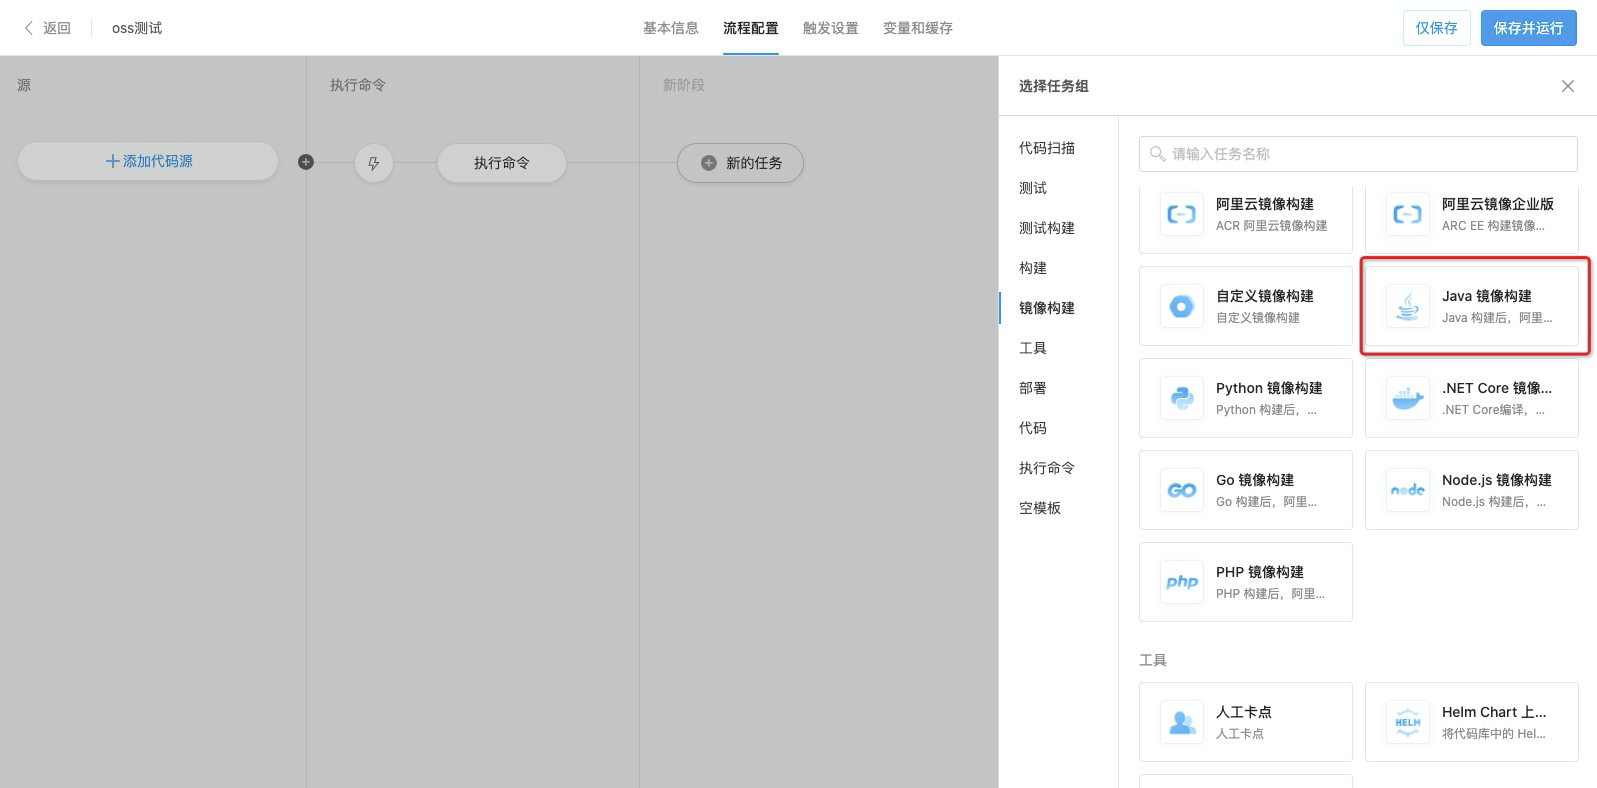Select 部署 category

[1033, 388]
